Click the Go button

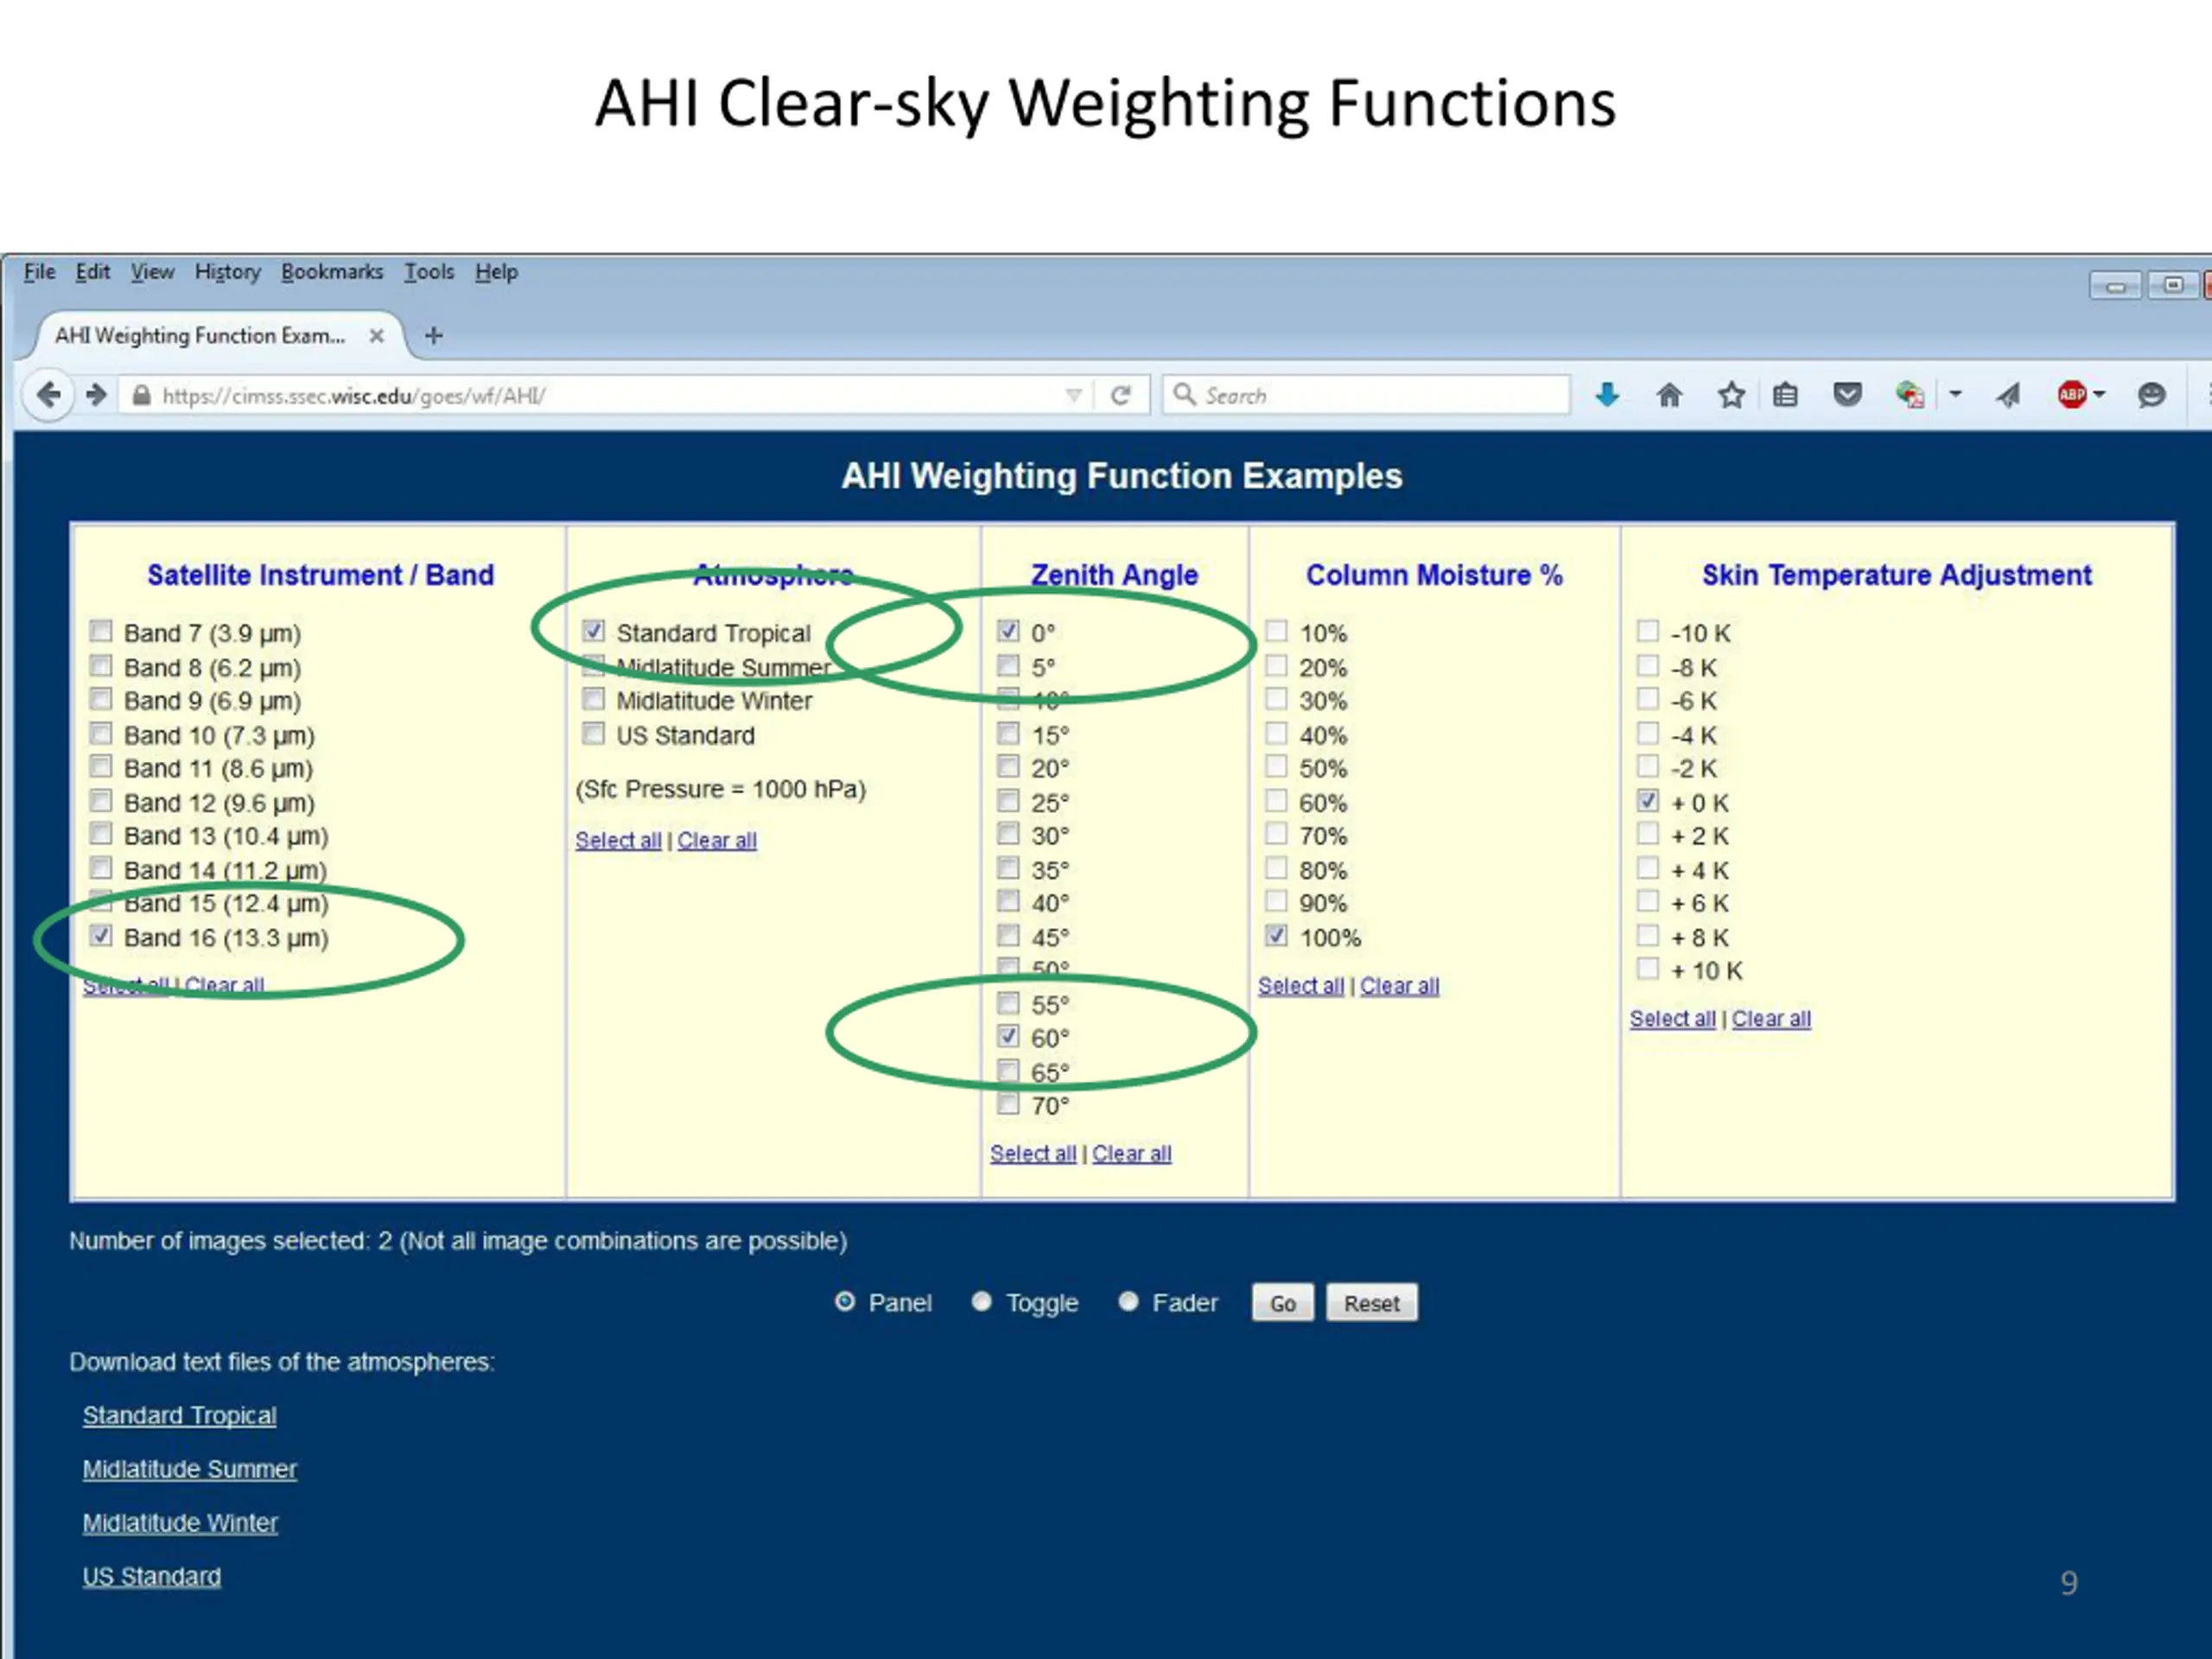[1282, 1303]
